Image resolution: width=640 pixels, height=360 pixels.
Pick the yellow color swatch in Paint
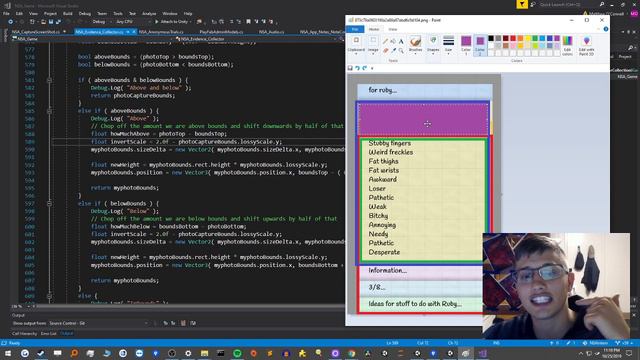point(528,38)
